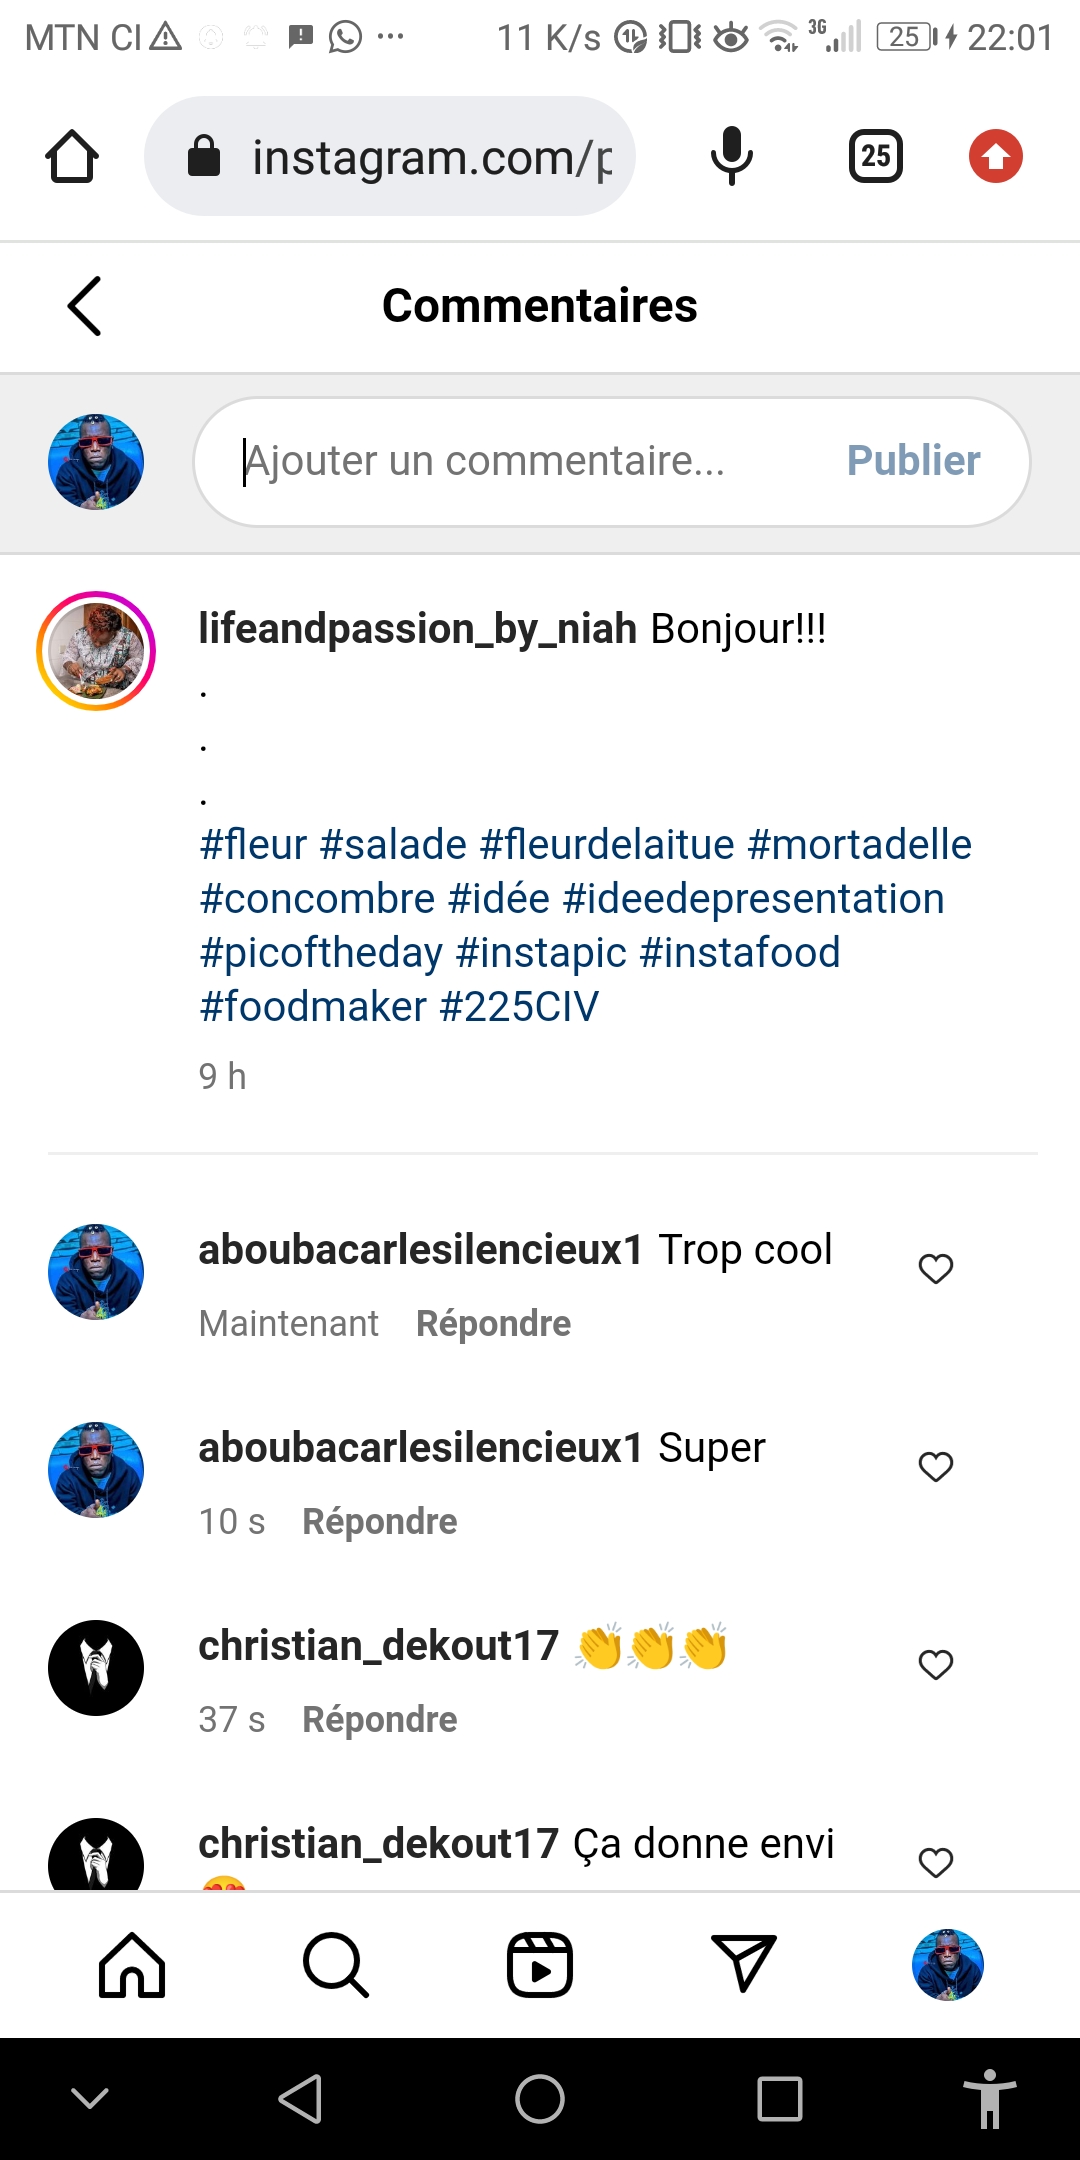Open the Reels tab icon
This screenshot has width=1080, height=2160.
540,1965
